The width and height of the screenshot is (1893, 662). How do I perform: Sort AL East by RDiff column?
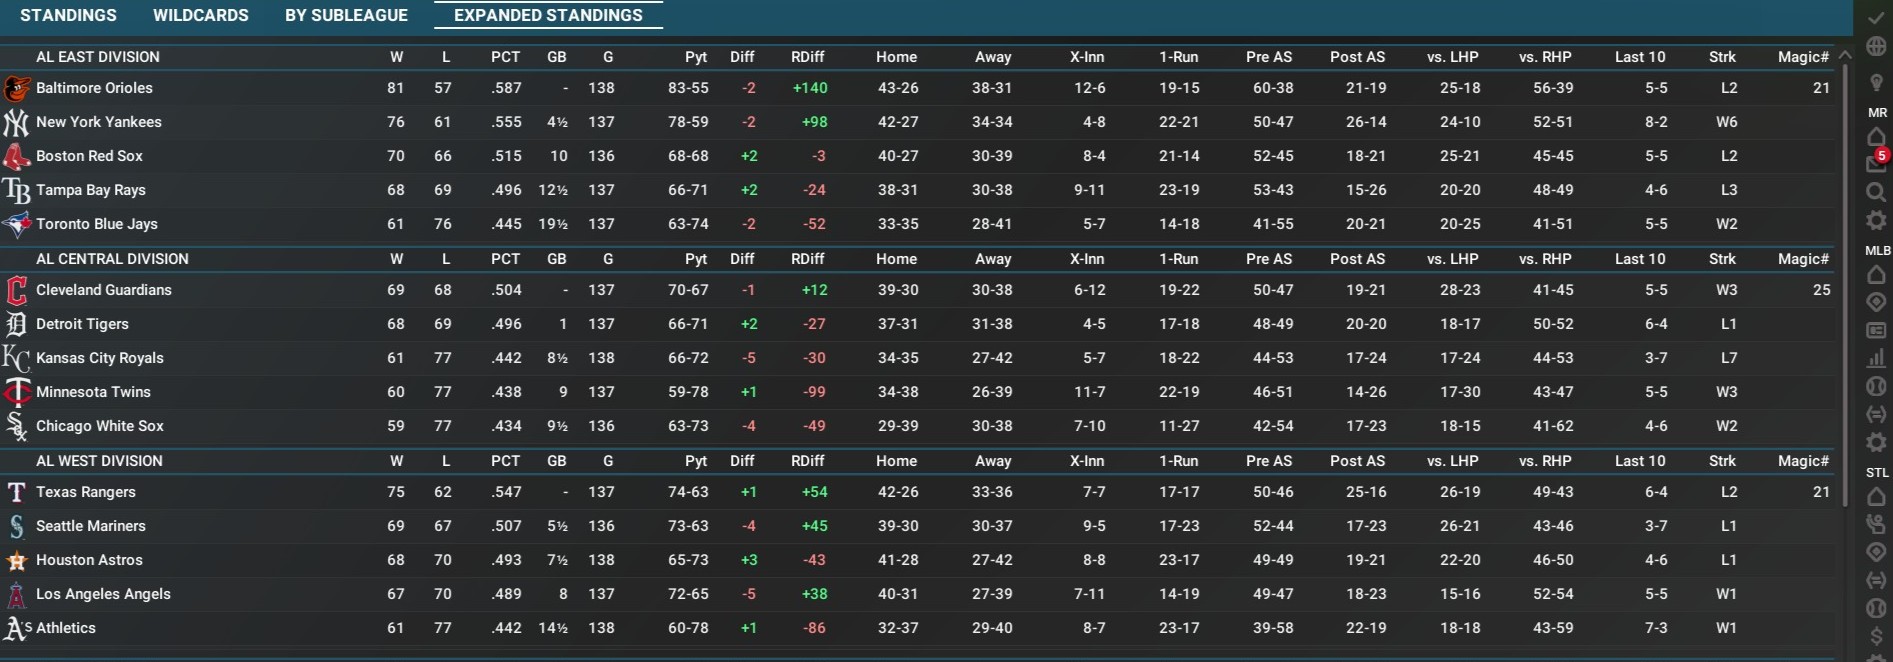[807, 57]
